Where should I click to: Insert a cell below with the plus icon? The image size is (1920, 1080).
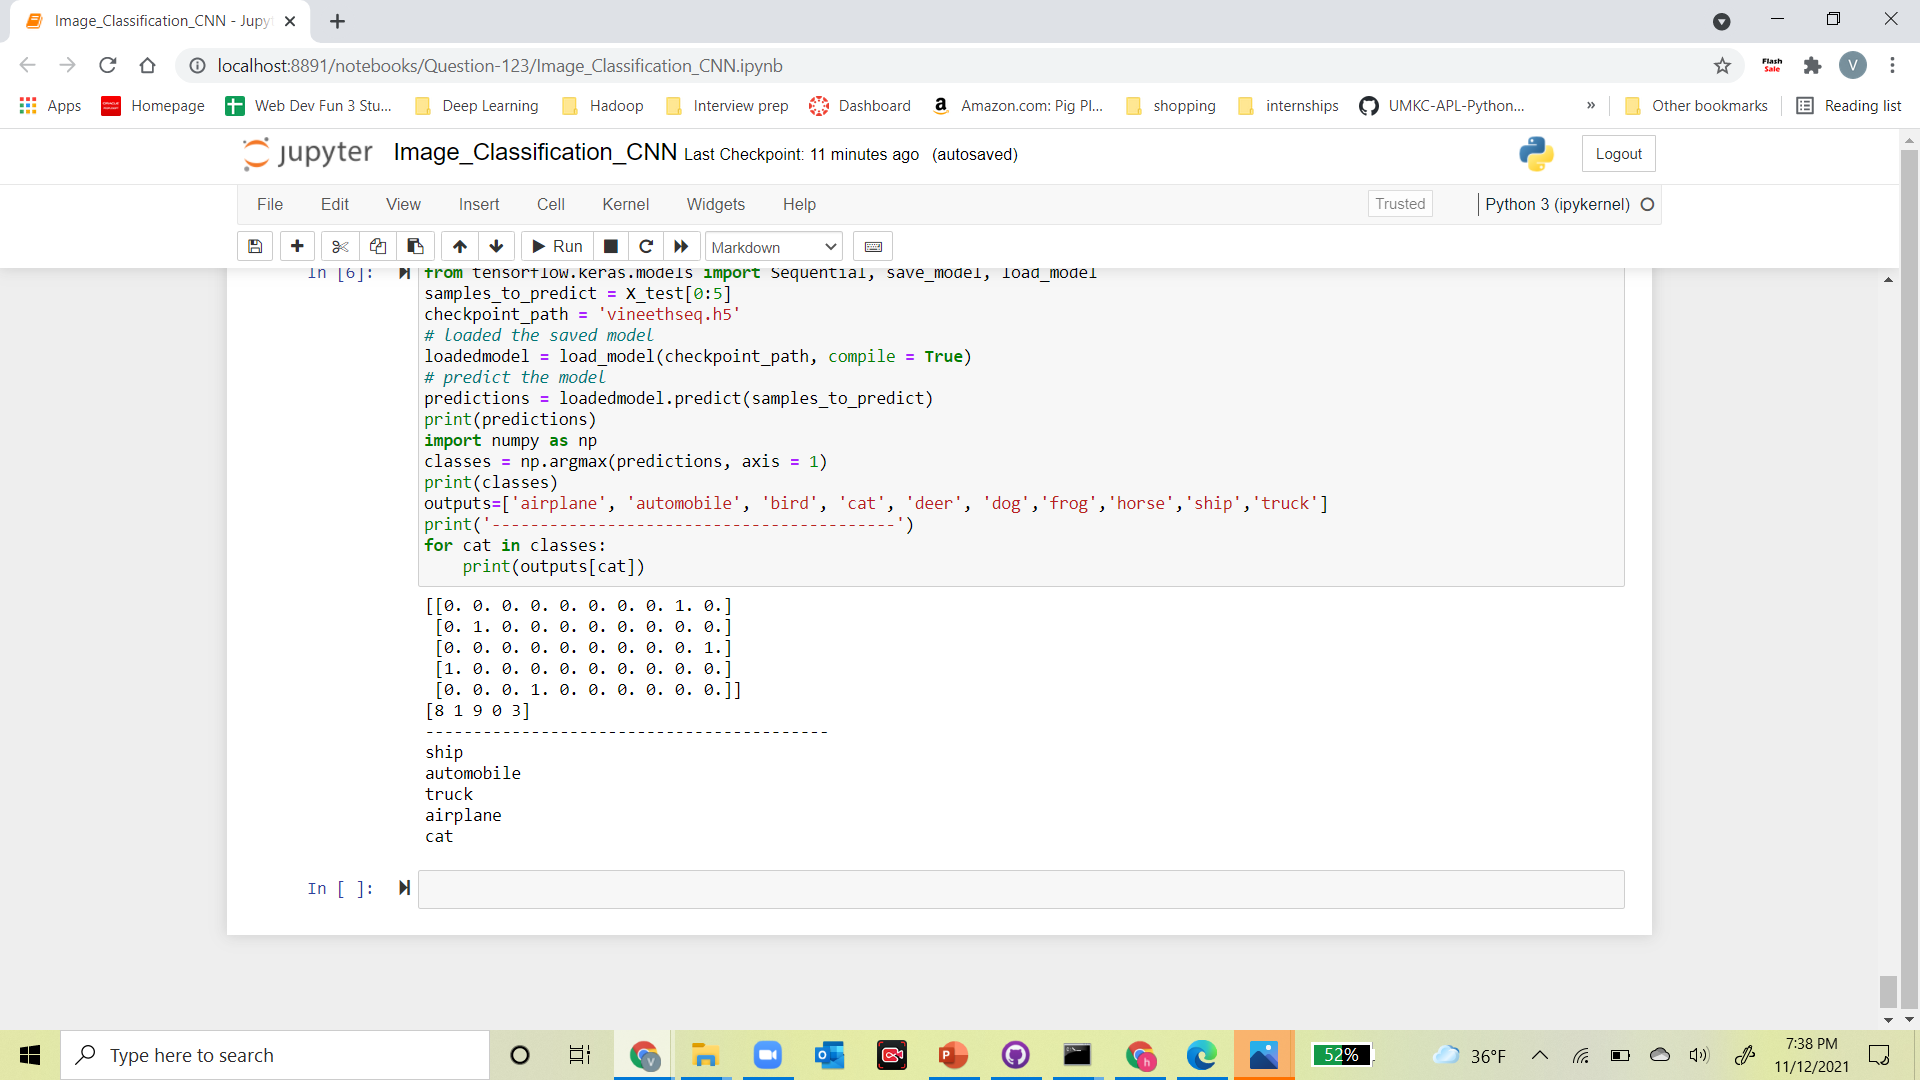297,246
